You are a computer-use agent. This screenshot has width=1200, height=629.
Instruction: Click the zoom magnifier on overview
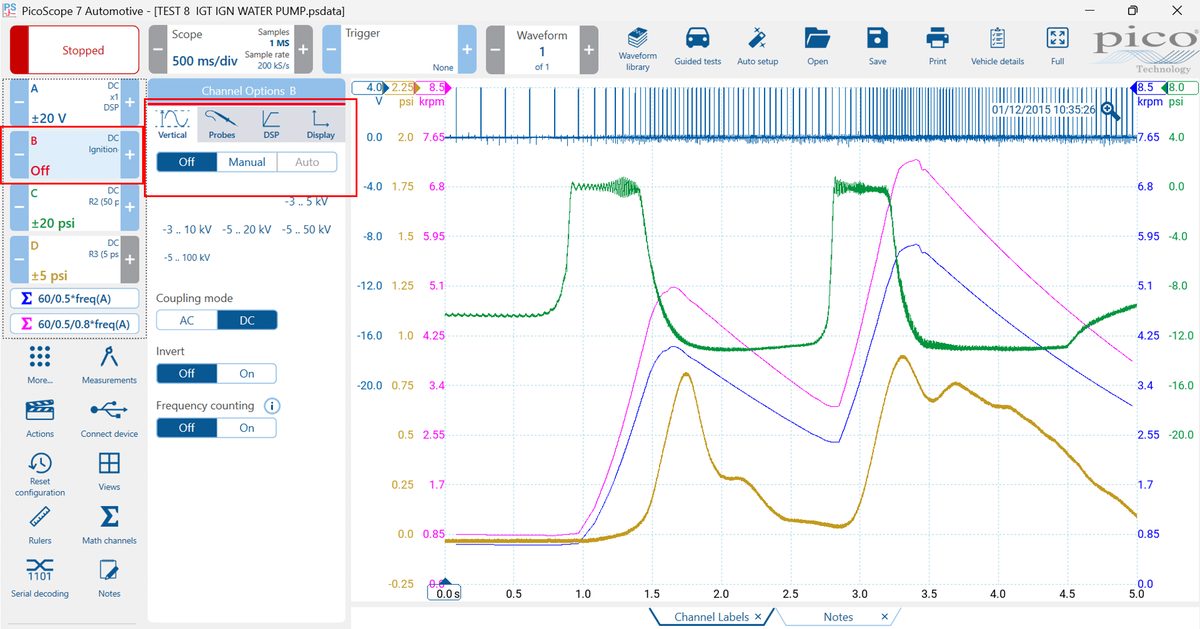pos(1111,110)
